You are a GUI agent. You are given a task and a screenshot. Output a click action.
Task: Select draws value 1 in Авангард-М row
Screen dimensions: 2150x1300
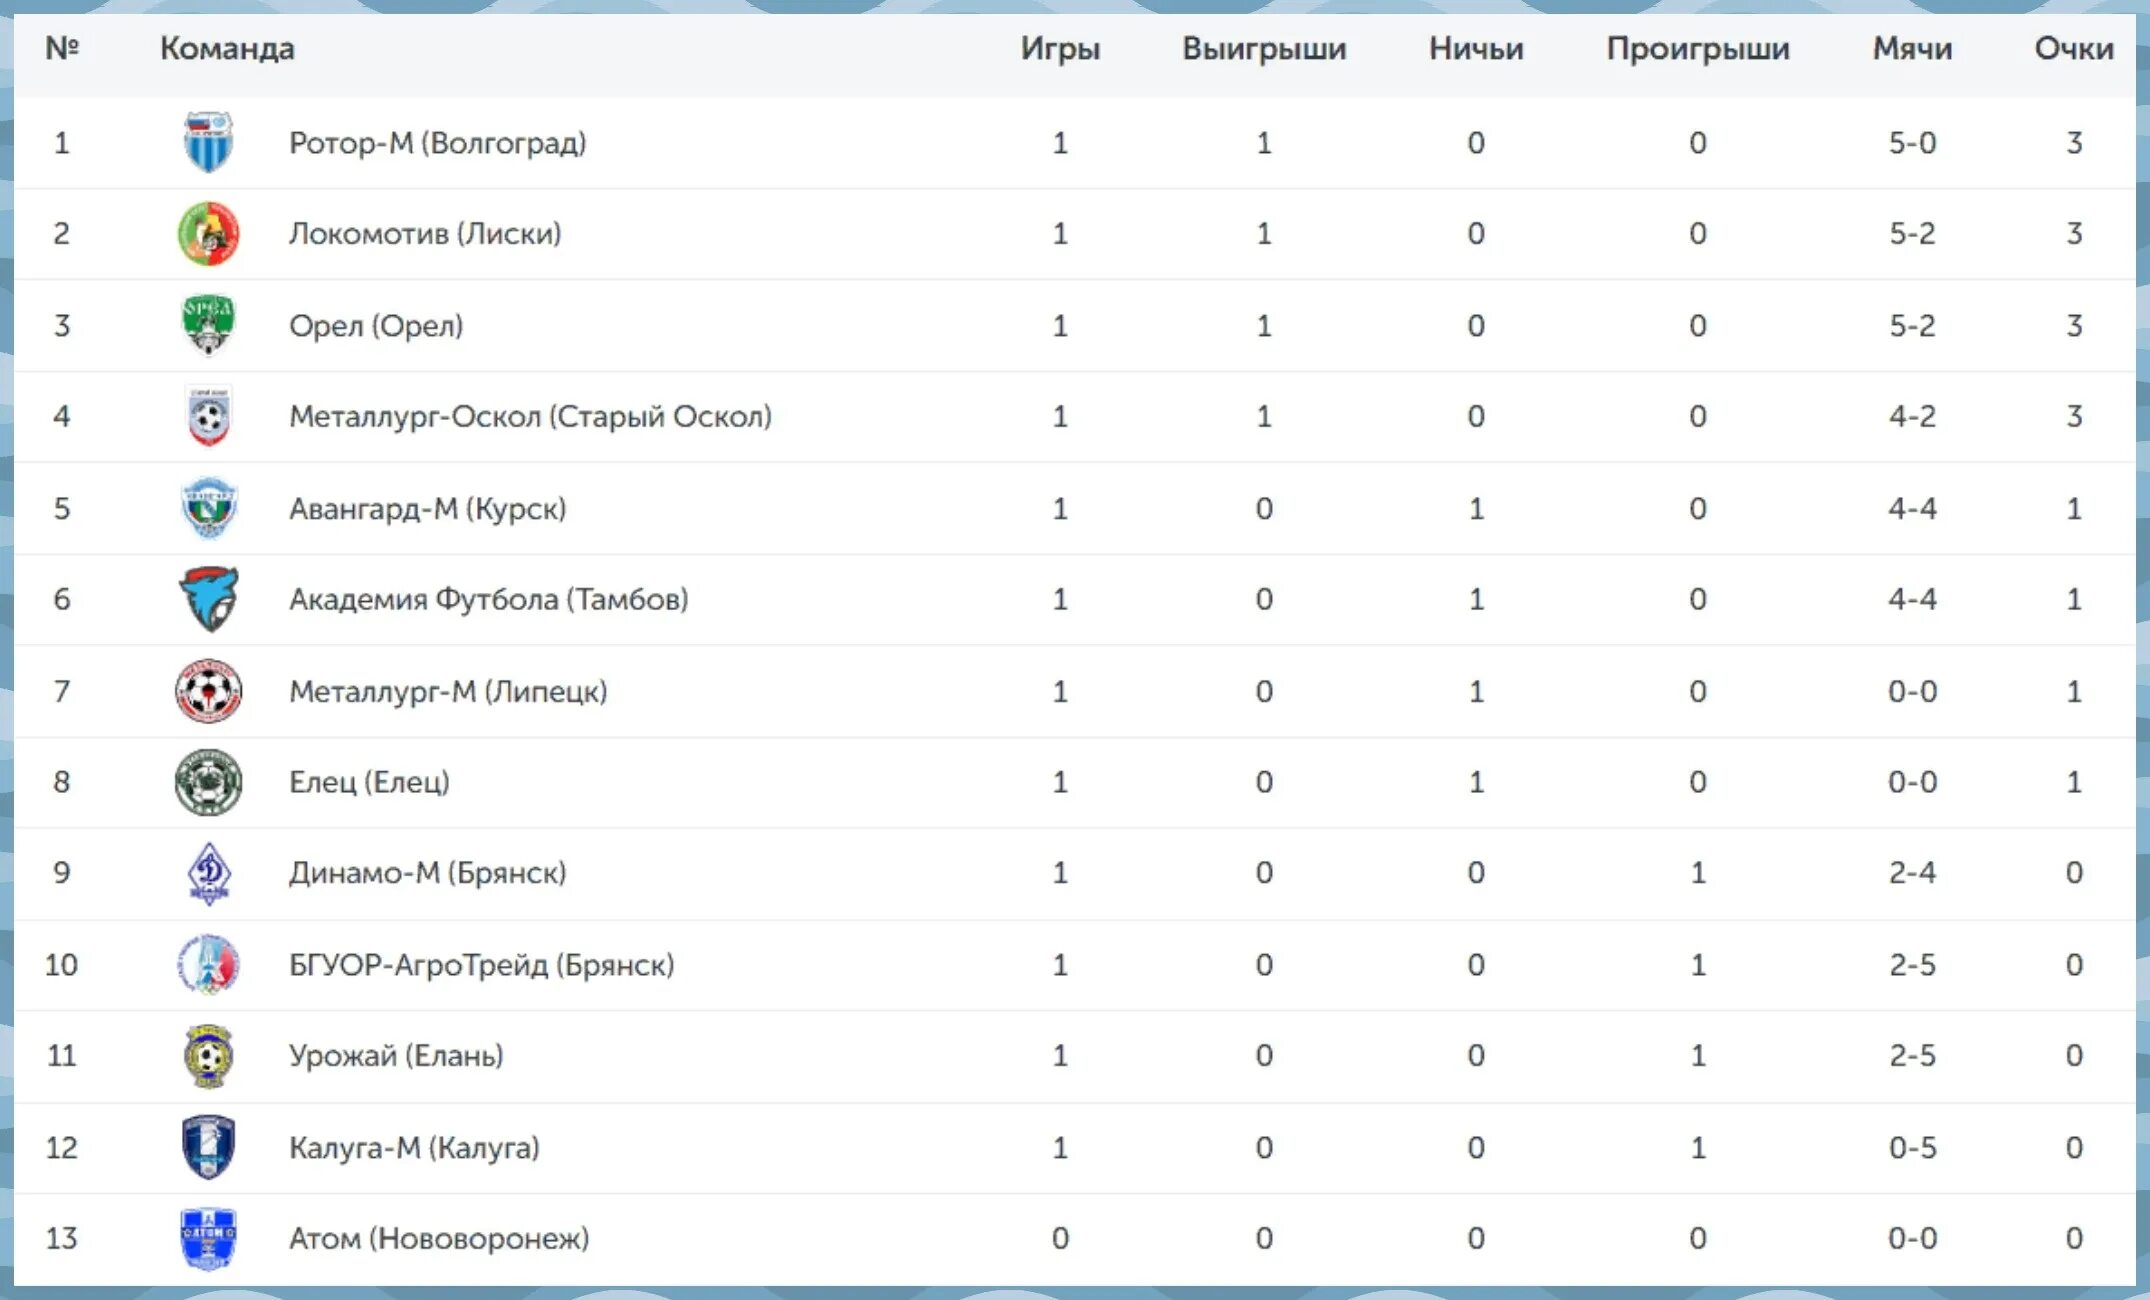[1476, 509]
